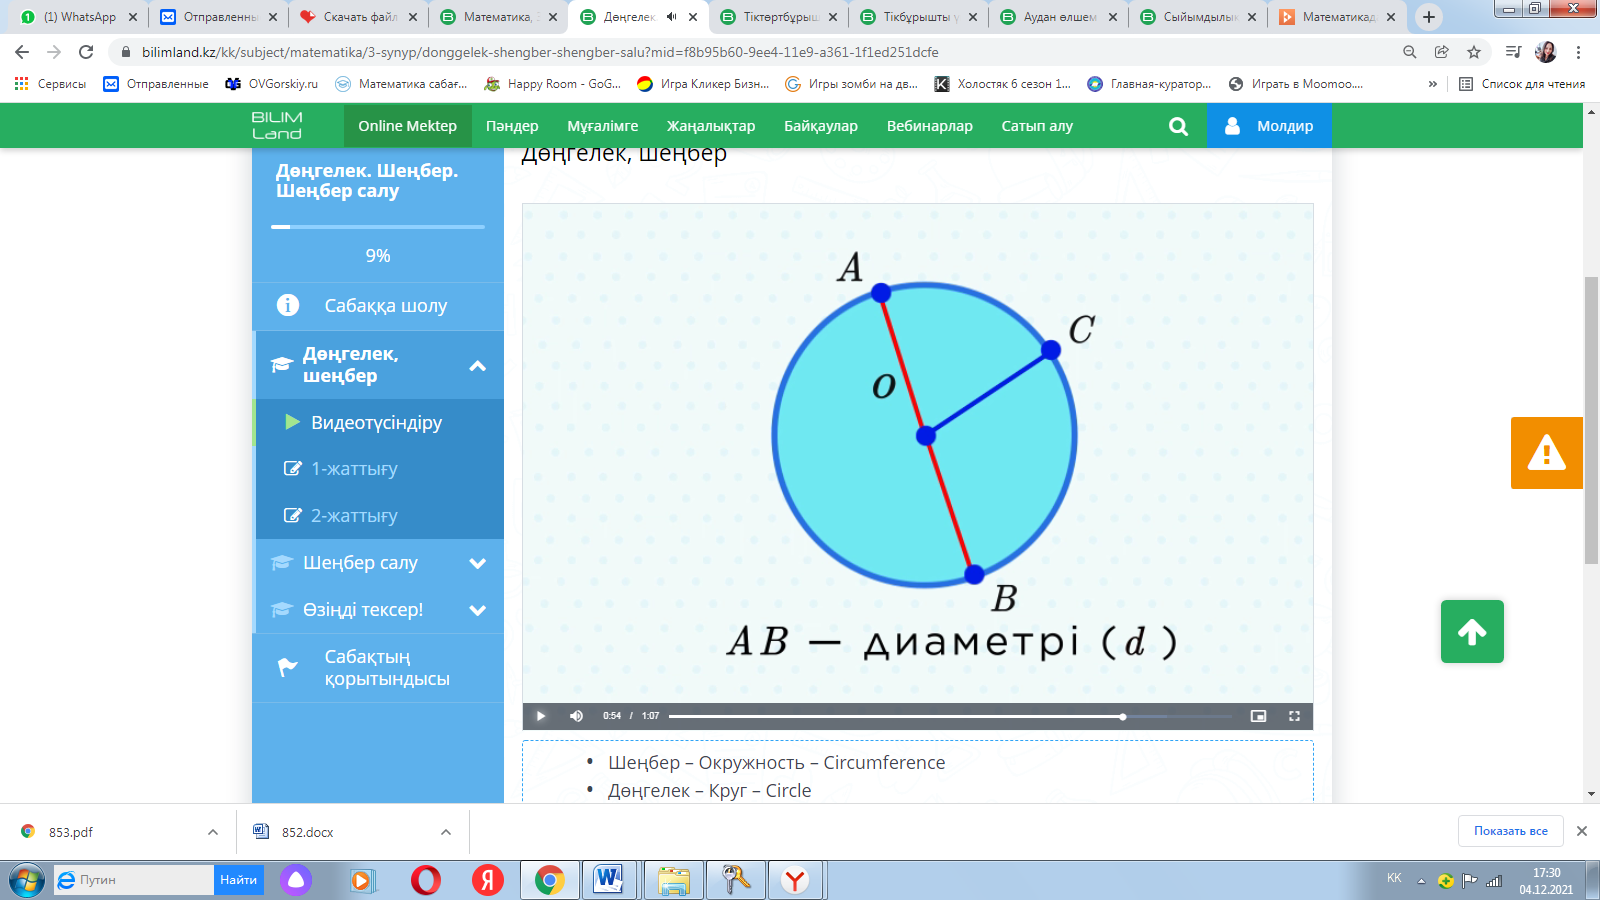Open the video in fullscreen
Screen dimensions: 1600x900
pos(1294,716)
